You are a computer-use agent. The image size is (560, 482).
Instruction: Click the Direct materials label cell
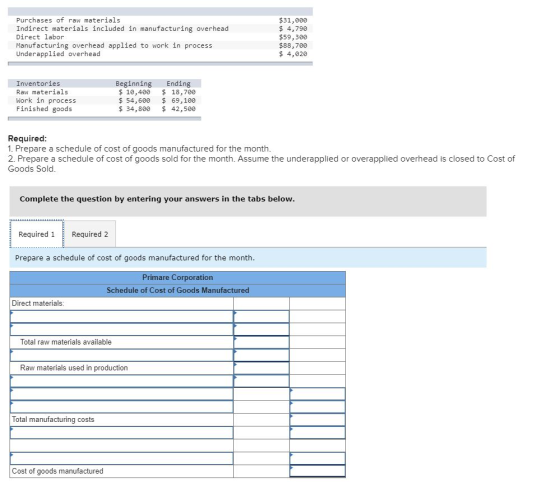(122, 303)
